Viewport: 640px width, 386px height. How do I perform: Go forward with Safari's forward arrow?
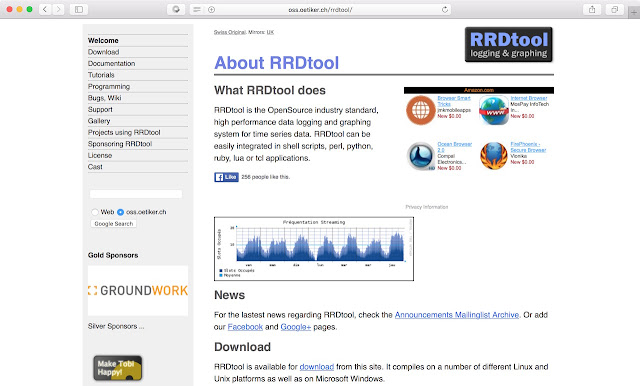pyautogui.click(x=58, y=9)
